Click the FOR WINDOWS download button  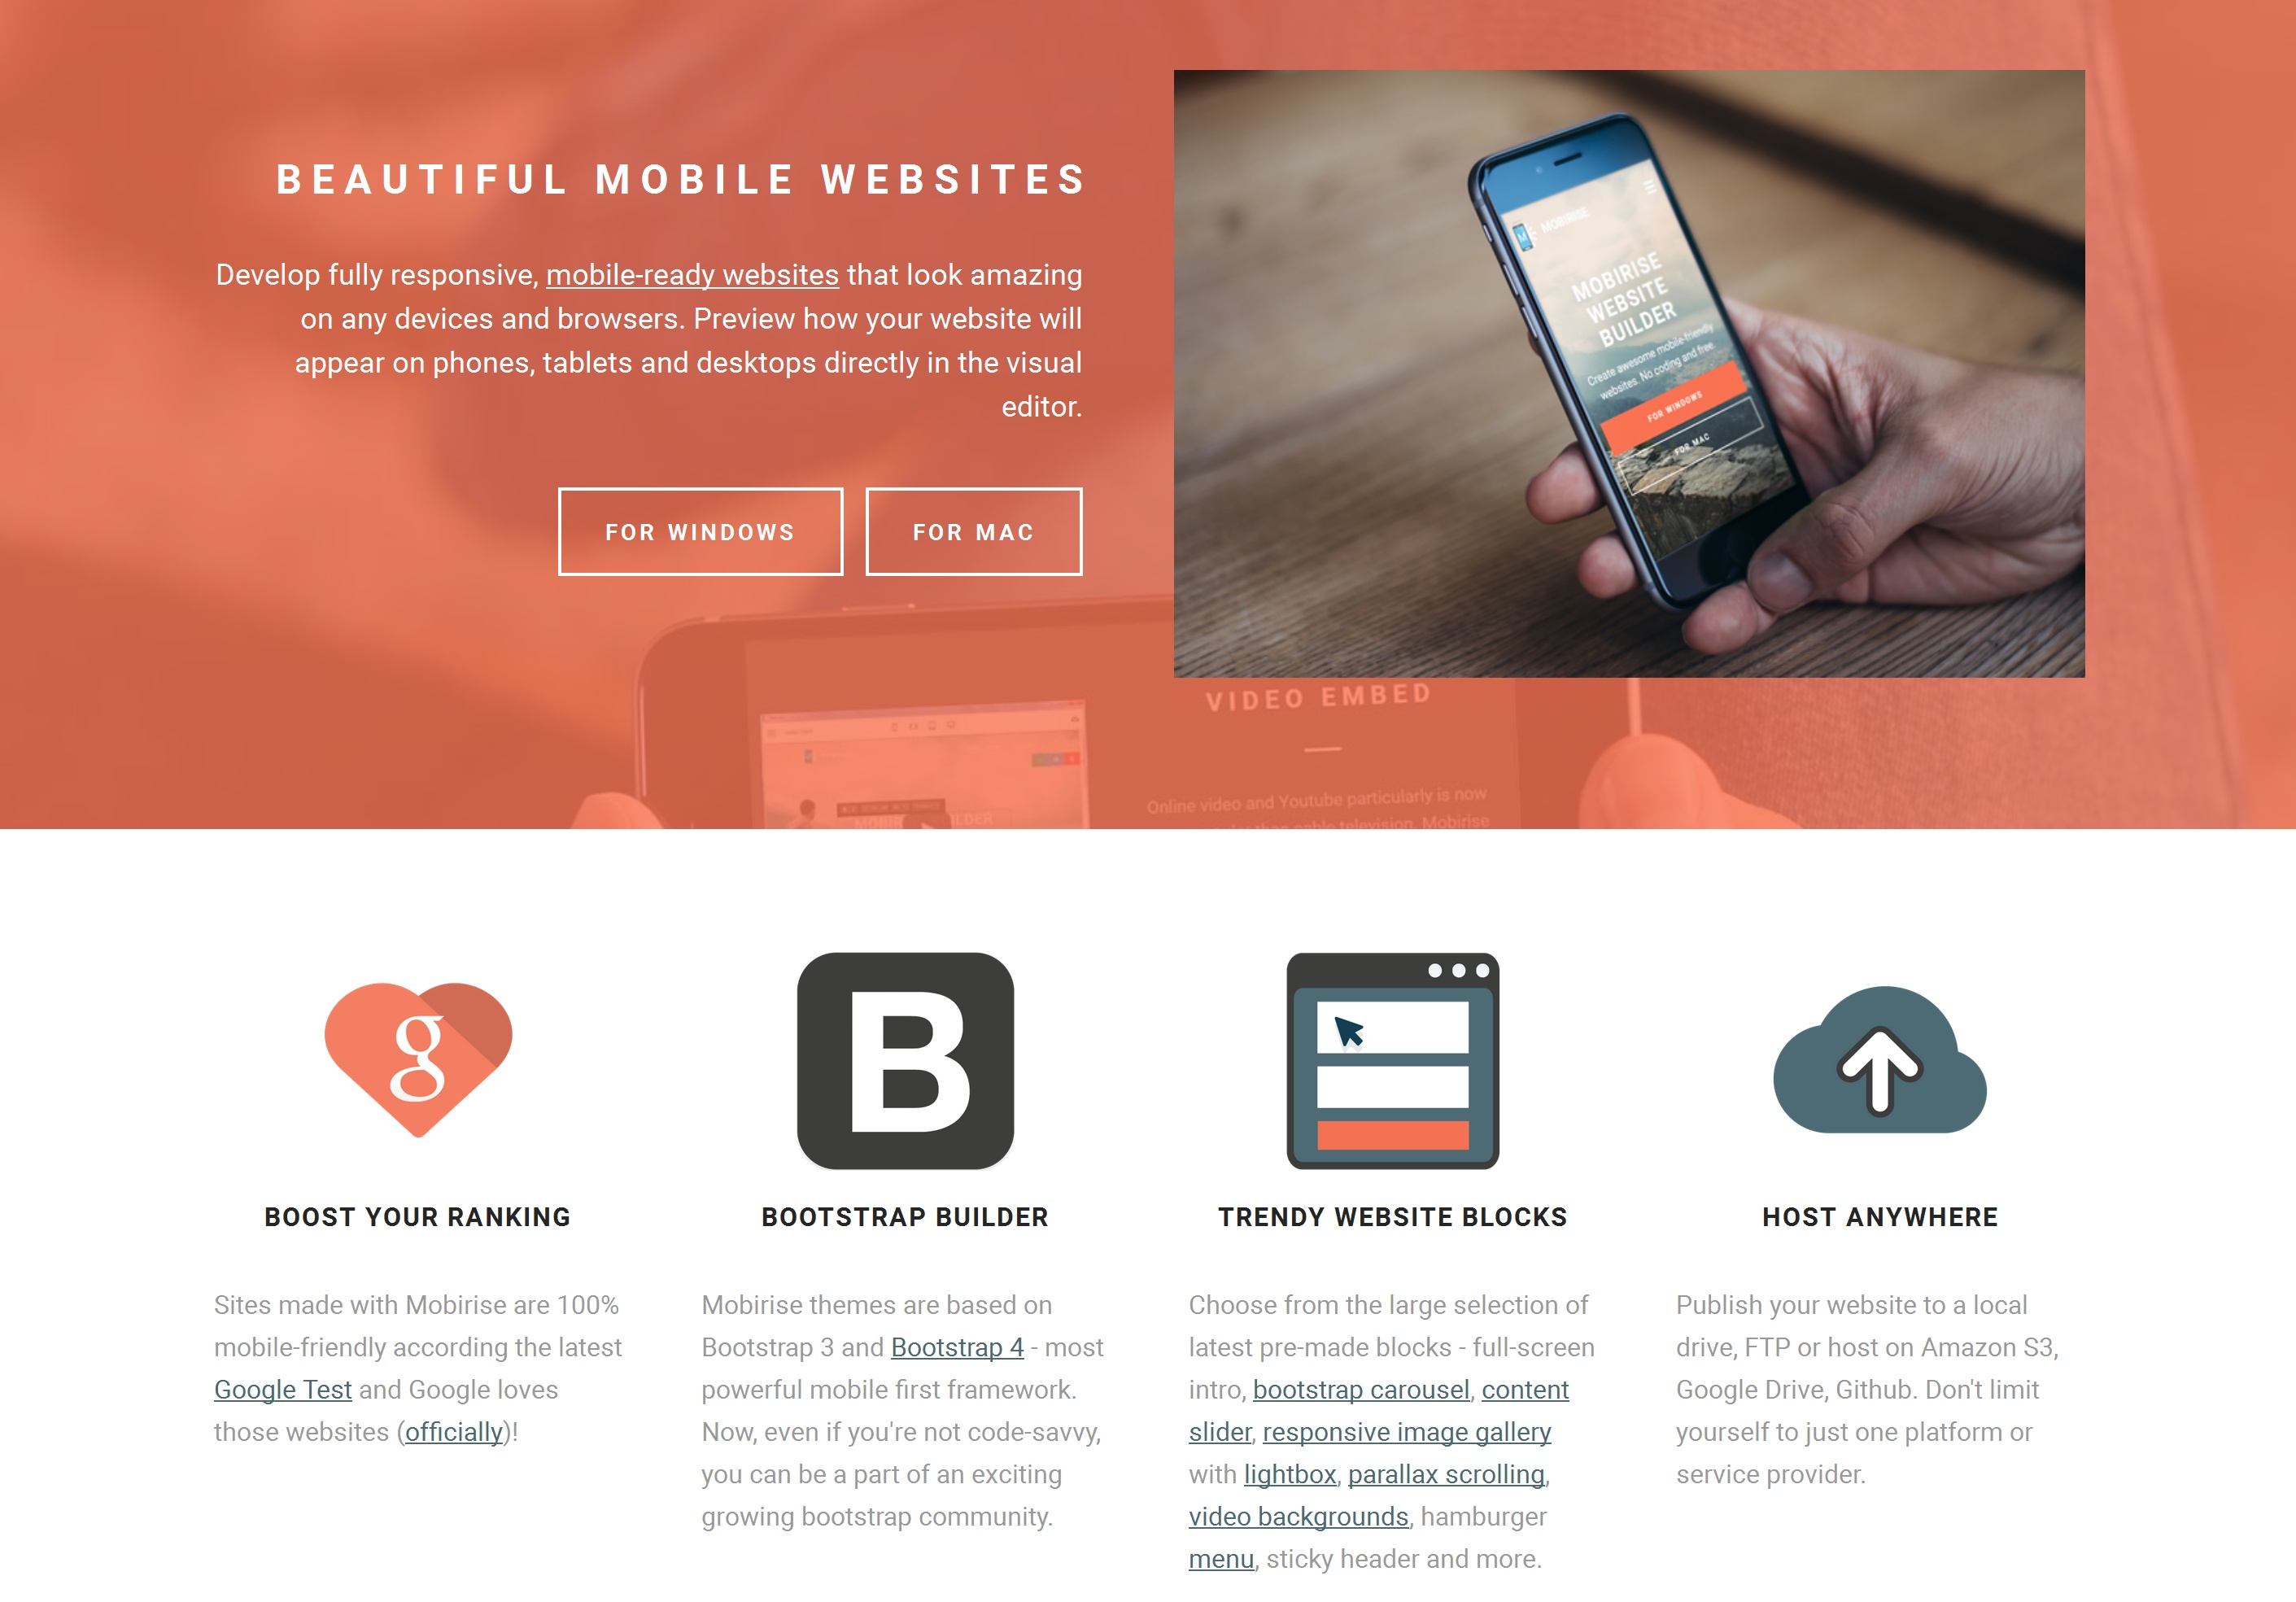click(700, 532)
